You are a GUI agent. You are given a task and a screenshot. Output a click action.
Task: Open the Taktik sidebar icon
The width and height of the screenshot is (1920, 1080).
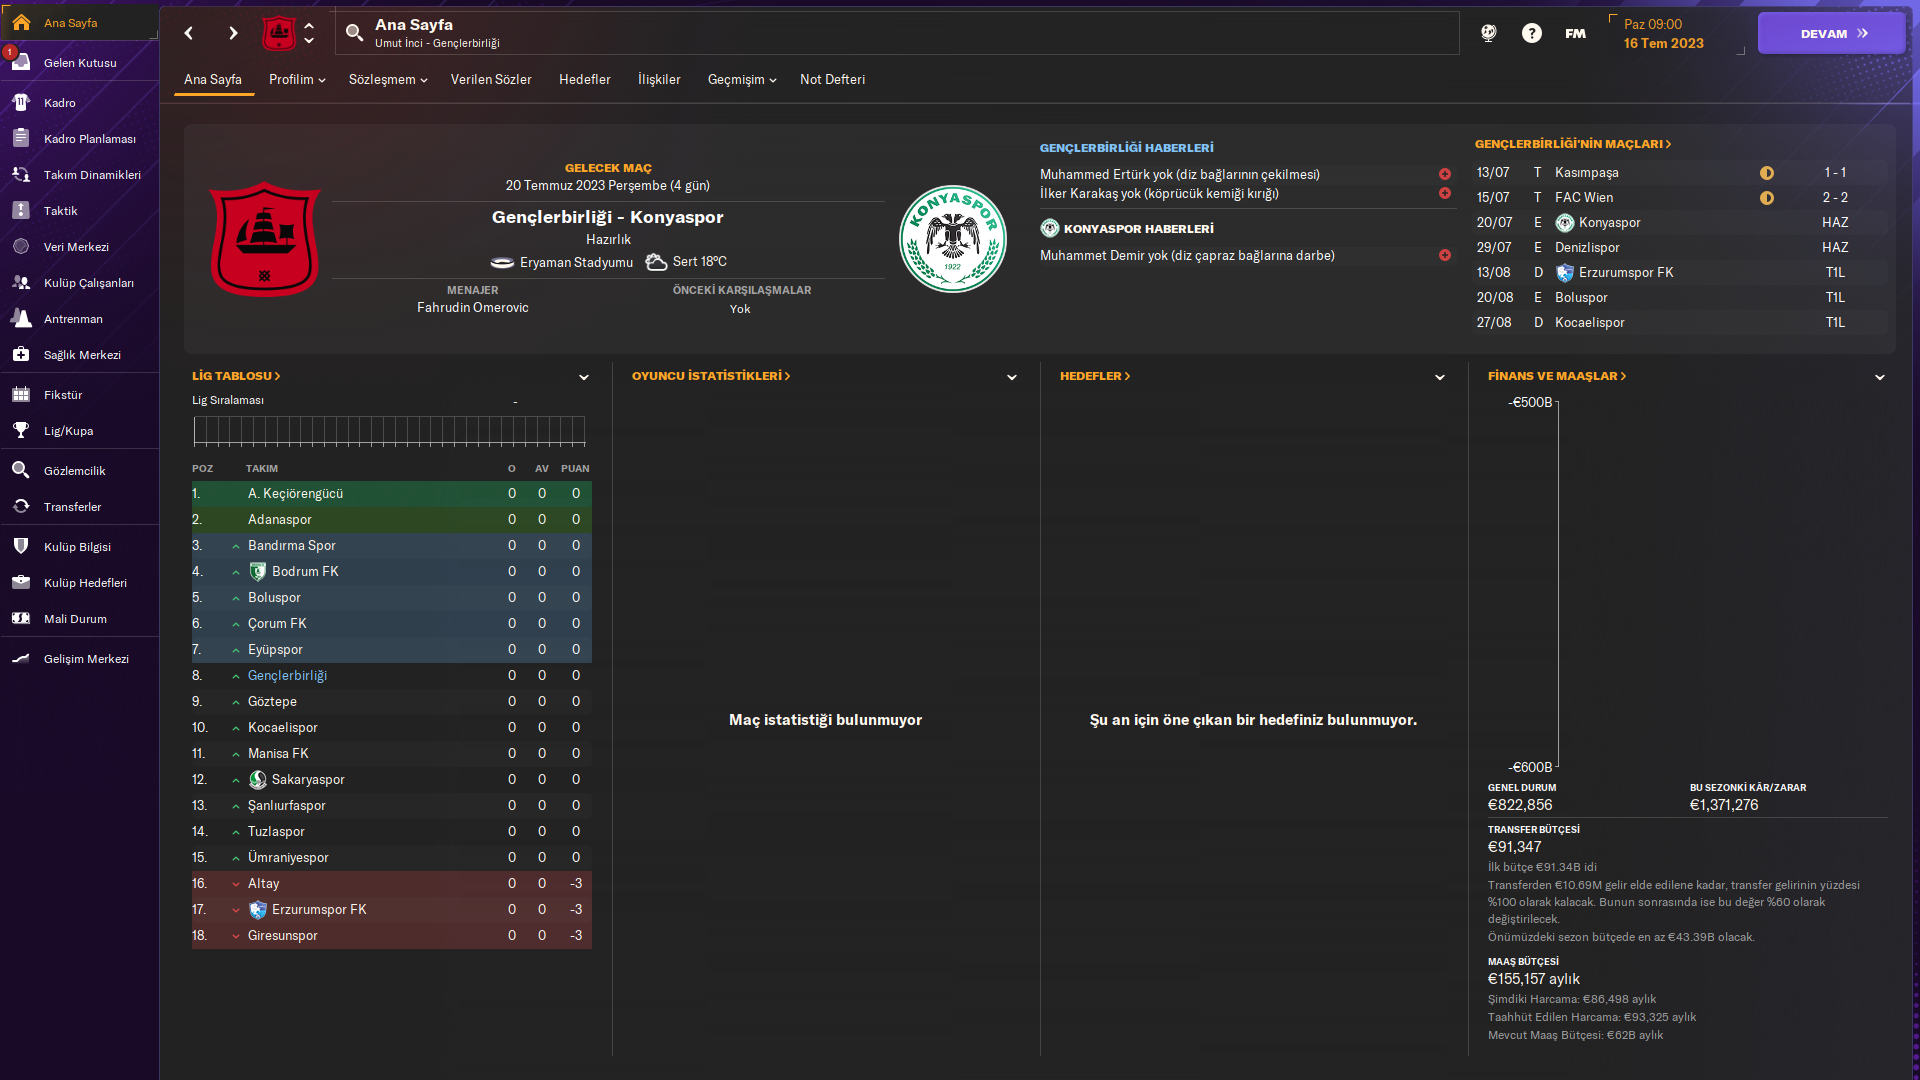(21, 210)
